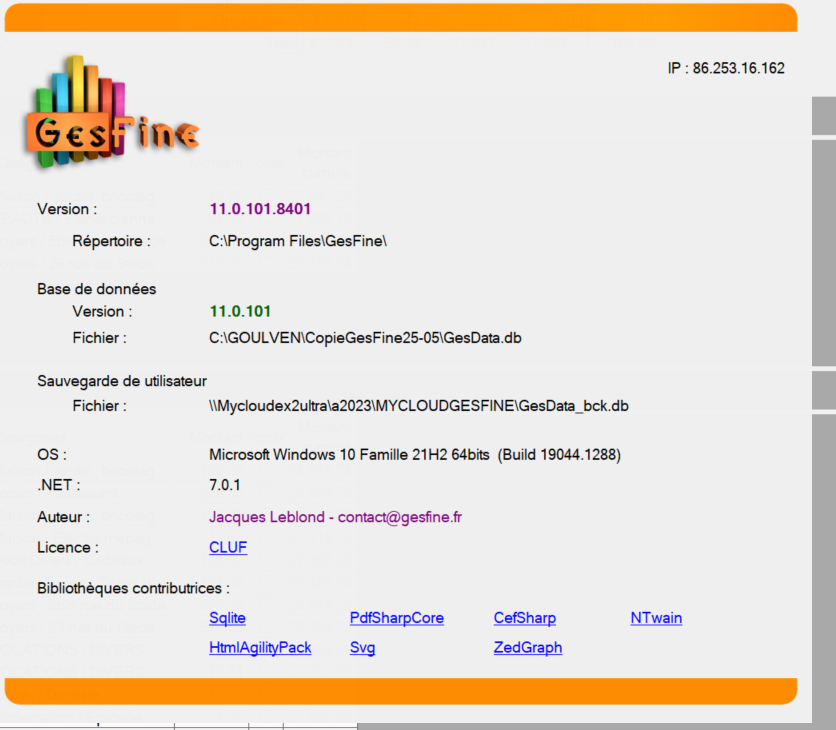Click the Windows 10 OS build text
The height and width of the screenshot is (730, 836).
(414, 455)
